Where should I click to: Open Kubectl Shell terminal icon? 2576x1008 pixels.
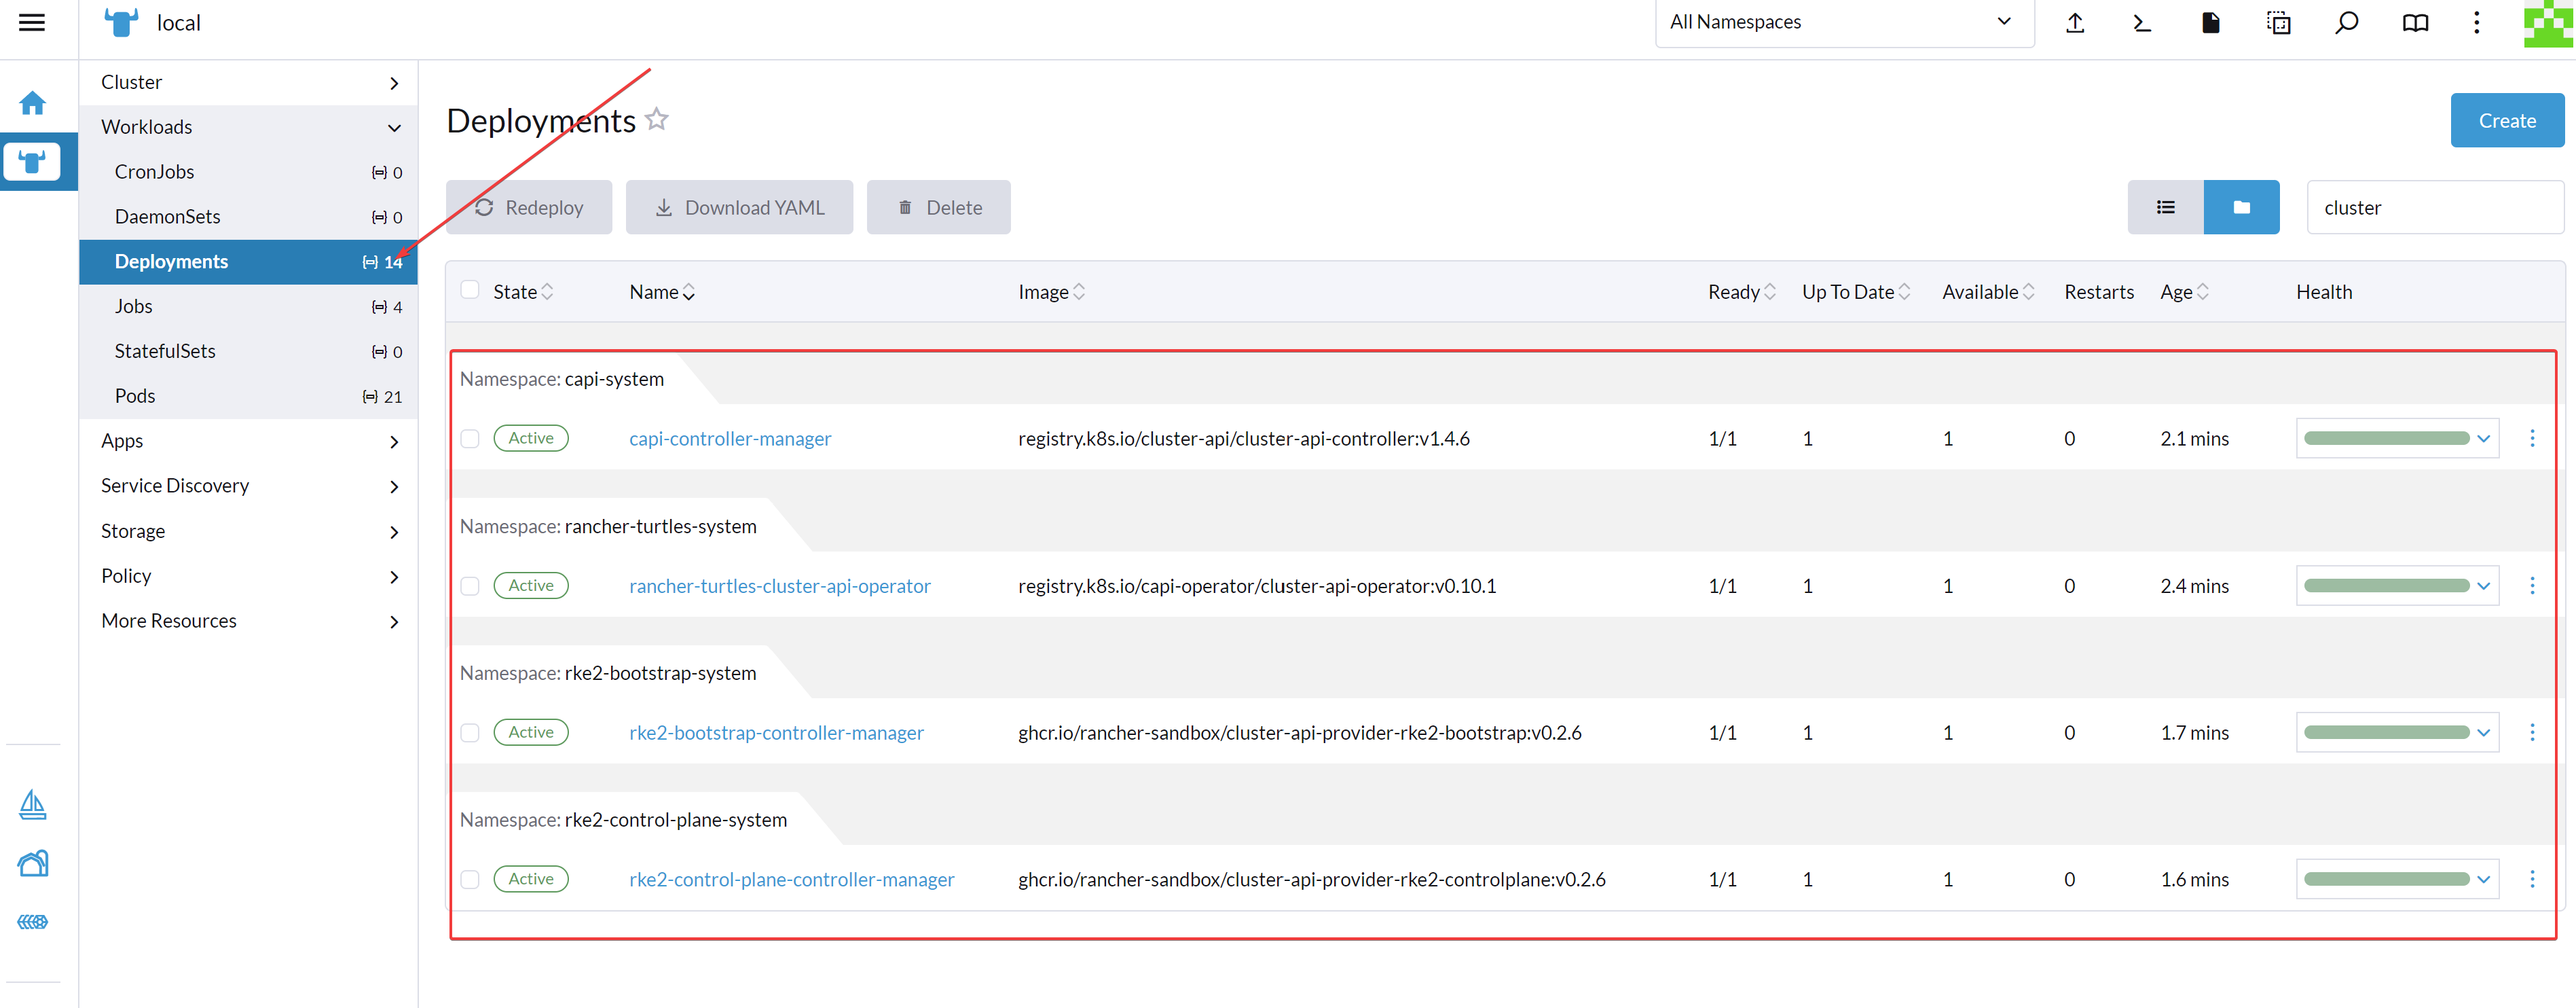click(2142, 23)
